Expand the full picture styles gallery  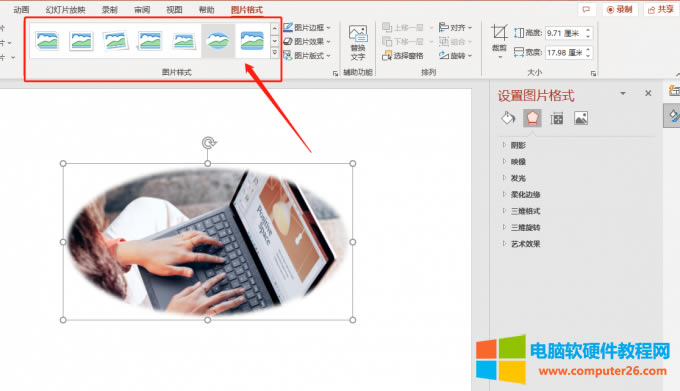pyautogui.click(x=275, y=52)
